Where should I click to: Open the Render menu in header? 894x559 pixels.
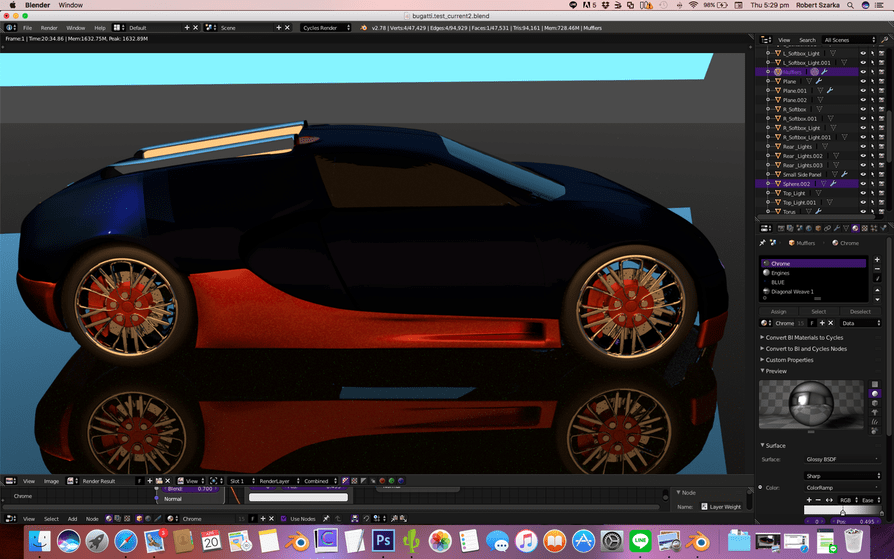(x=48, y=28)
